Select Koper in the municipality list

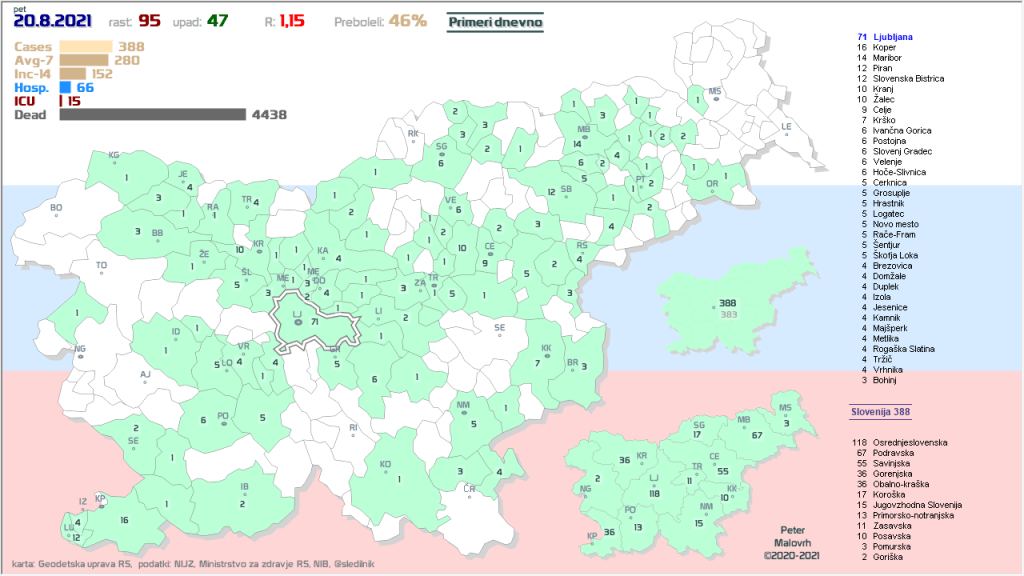coord(884,47)
